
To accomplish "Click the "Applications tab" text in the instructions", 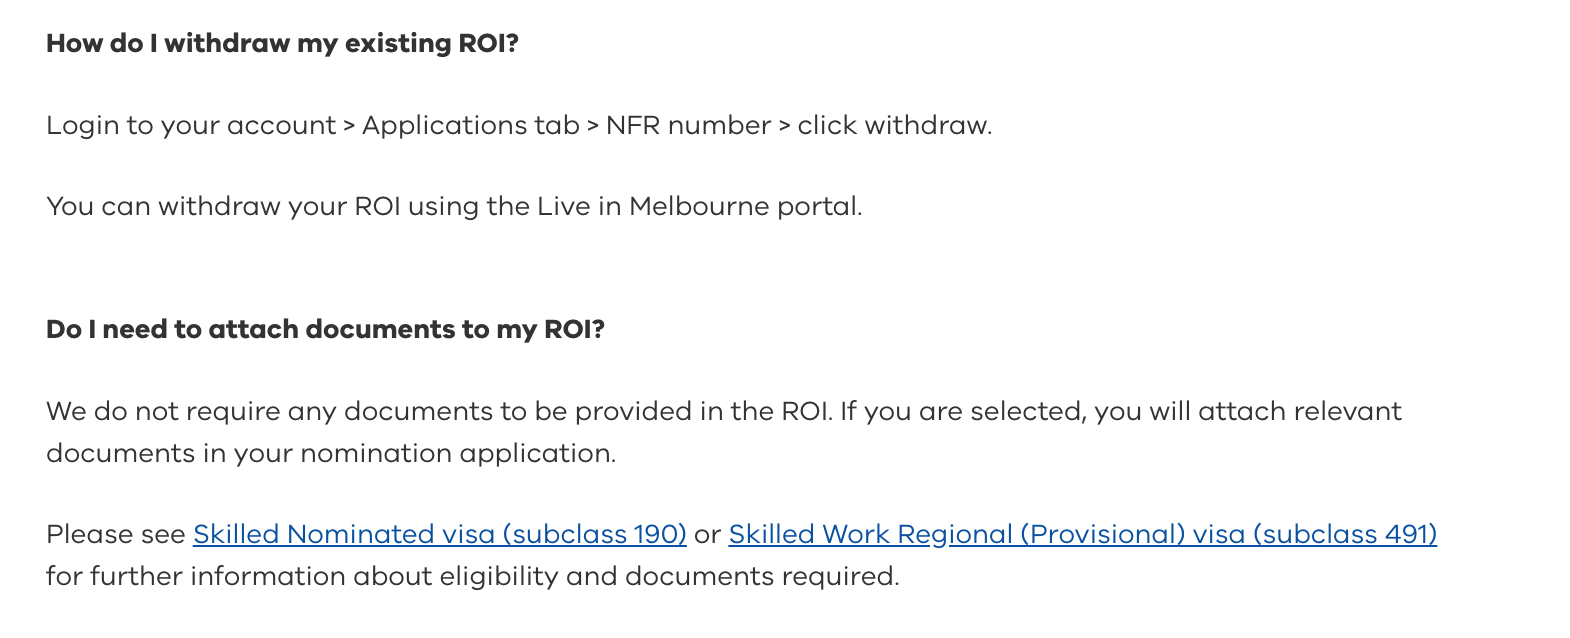I will click(470, 126).
